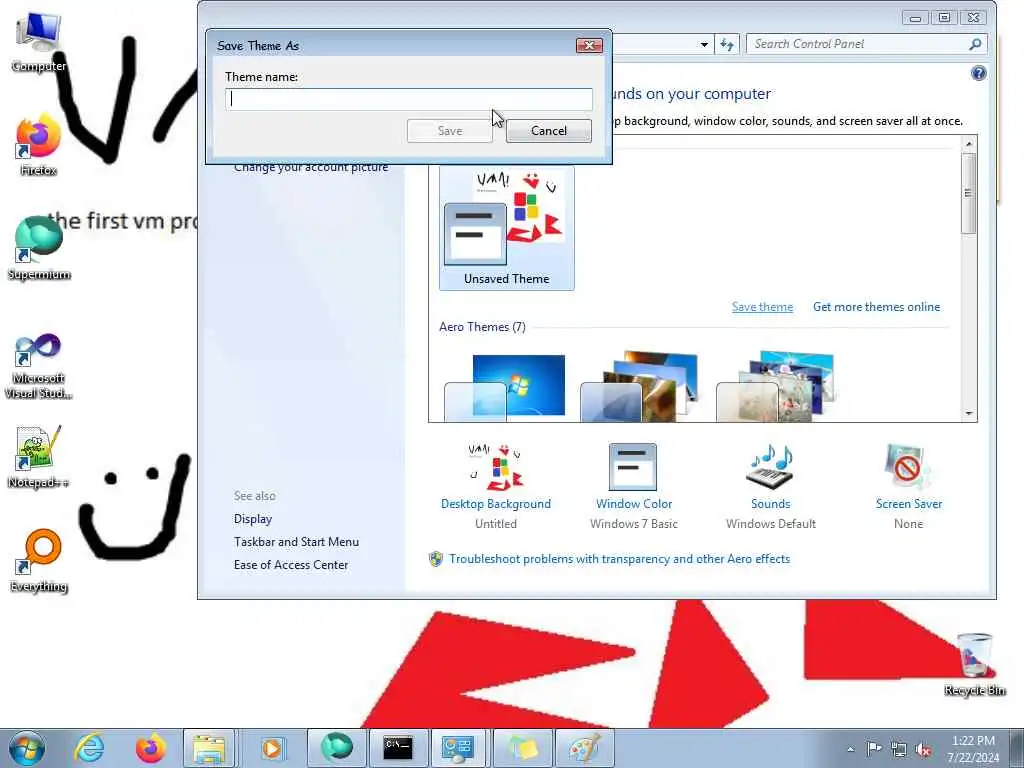Open the network tray icon

899,749
